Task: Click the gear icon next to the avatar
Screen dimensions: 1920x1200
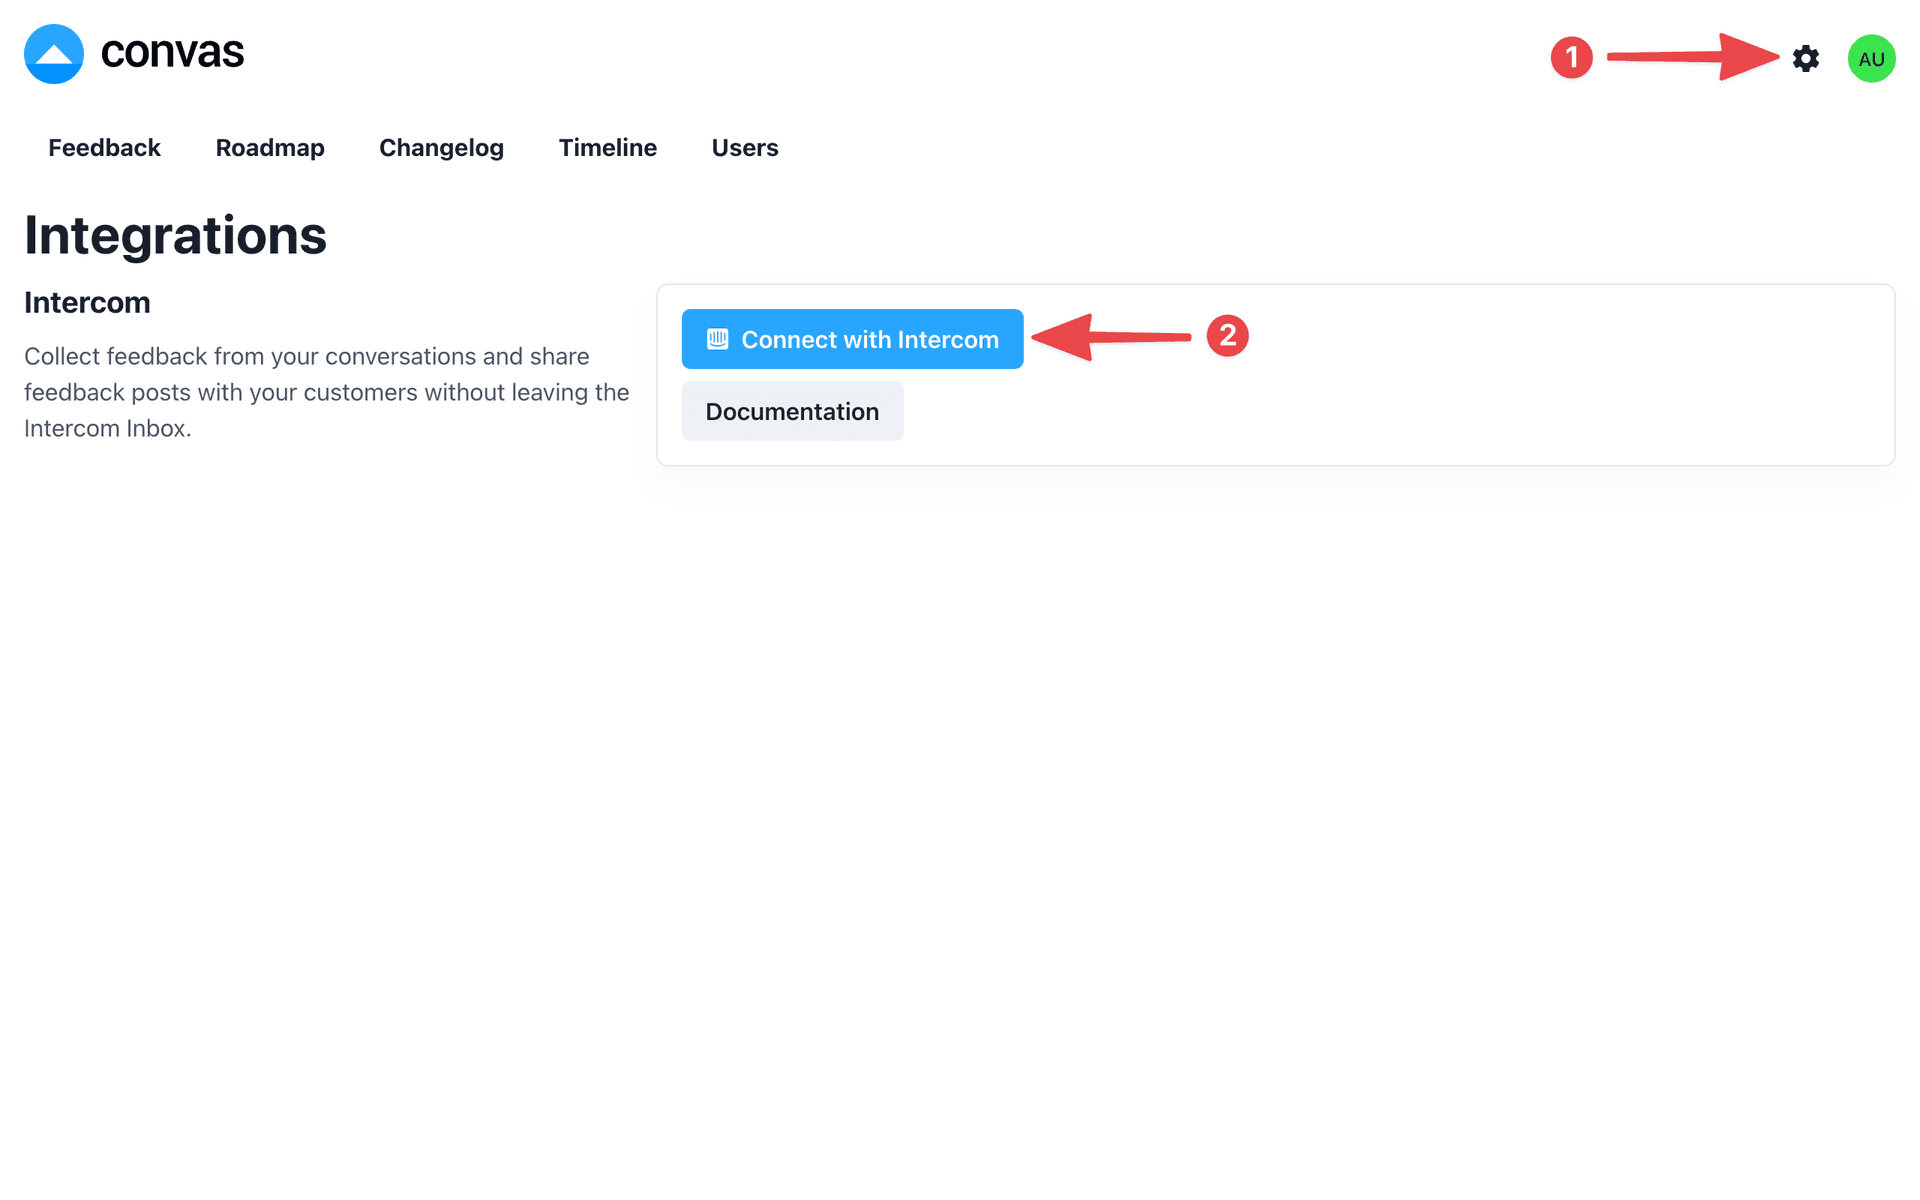Action: [x=1806, y=58]
